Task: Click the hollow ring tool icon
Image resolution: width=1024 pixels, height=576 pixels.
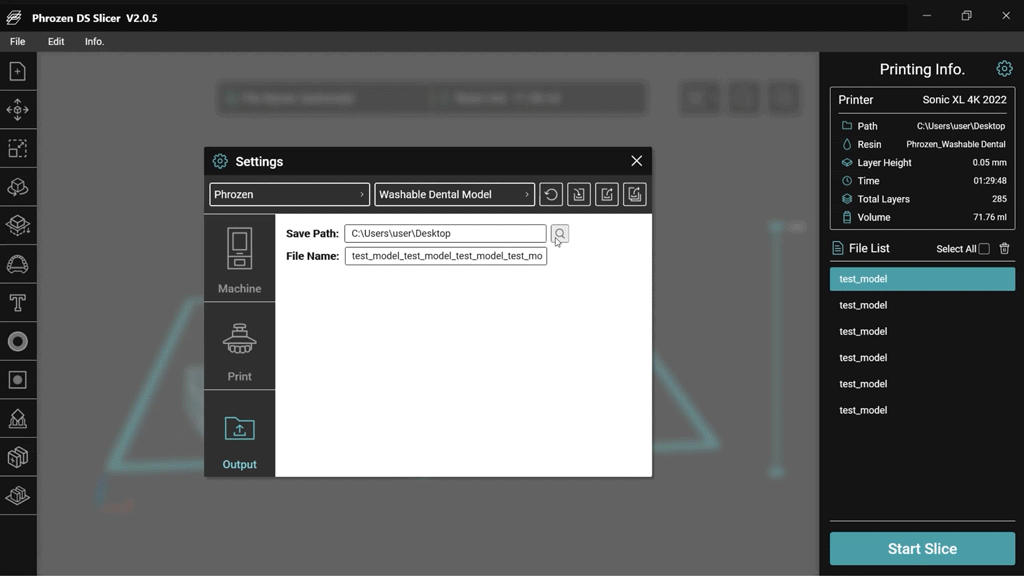Action: [18, 342]
